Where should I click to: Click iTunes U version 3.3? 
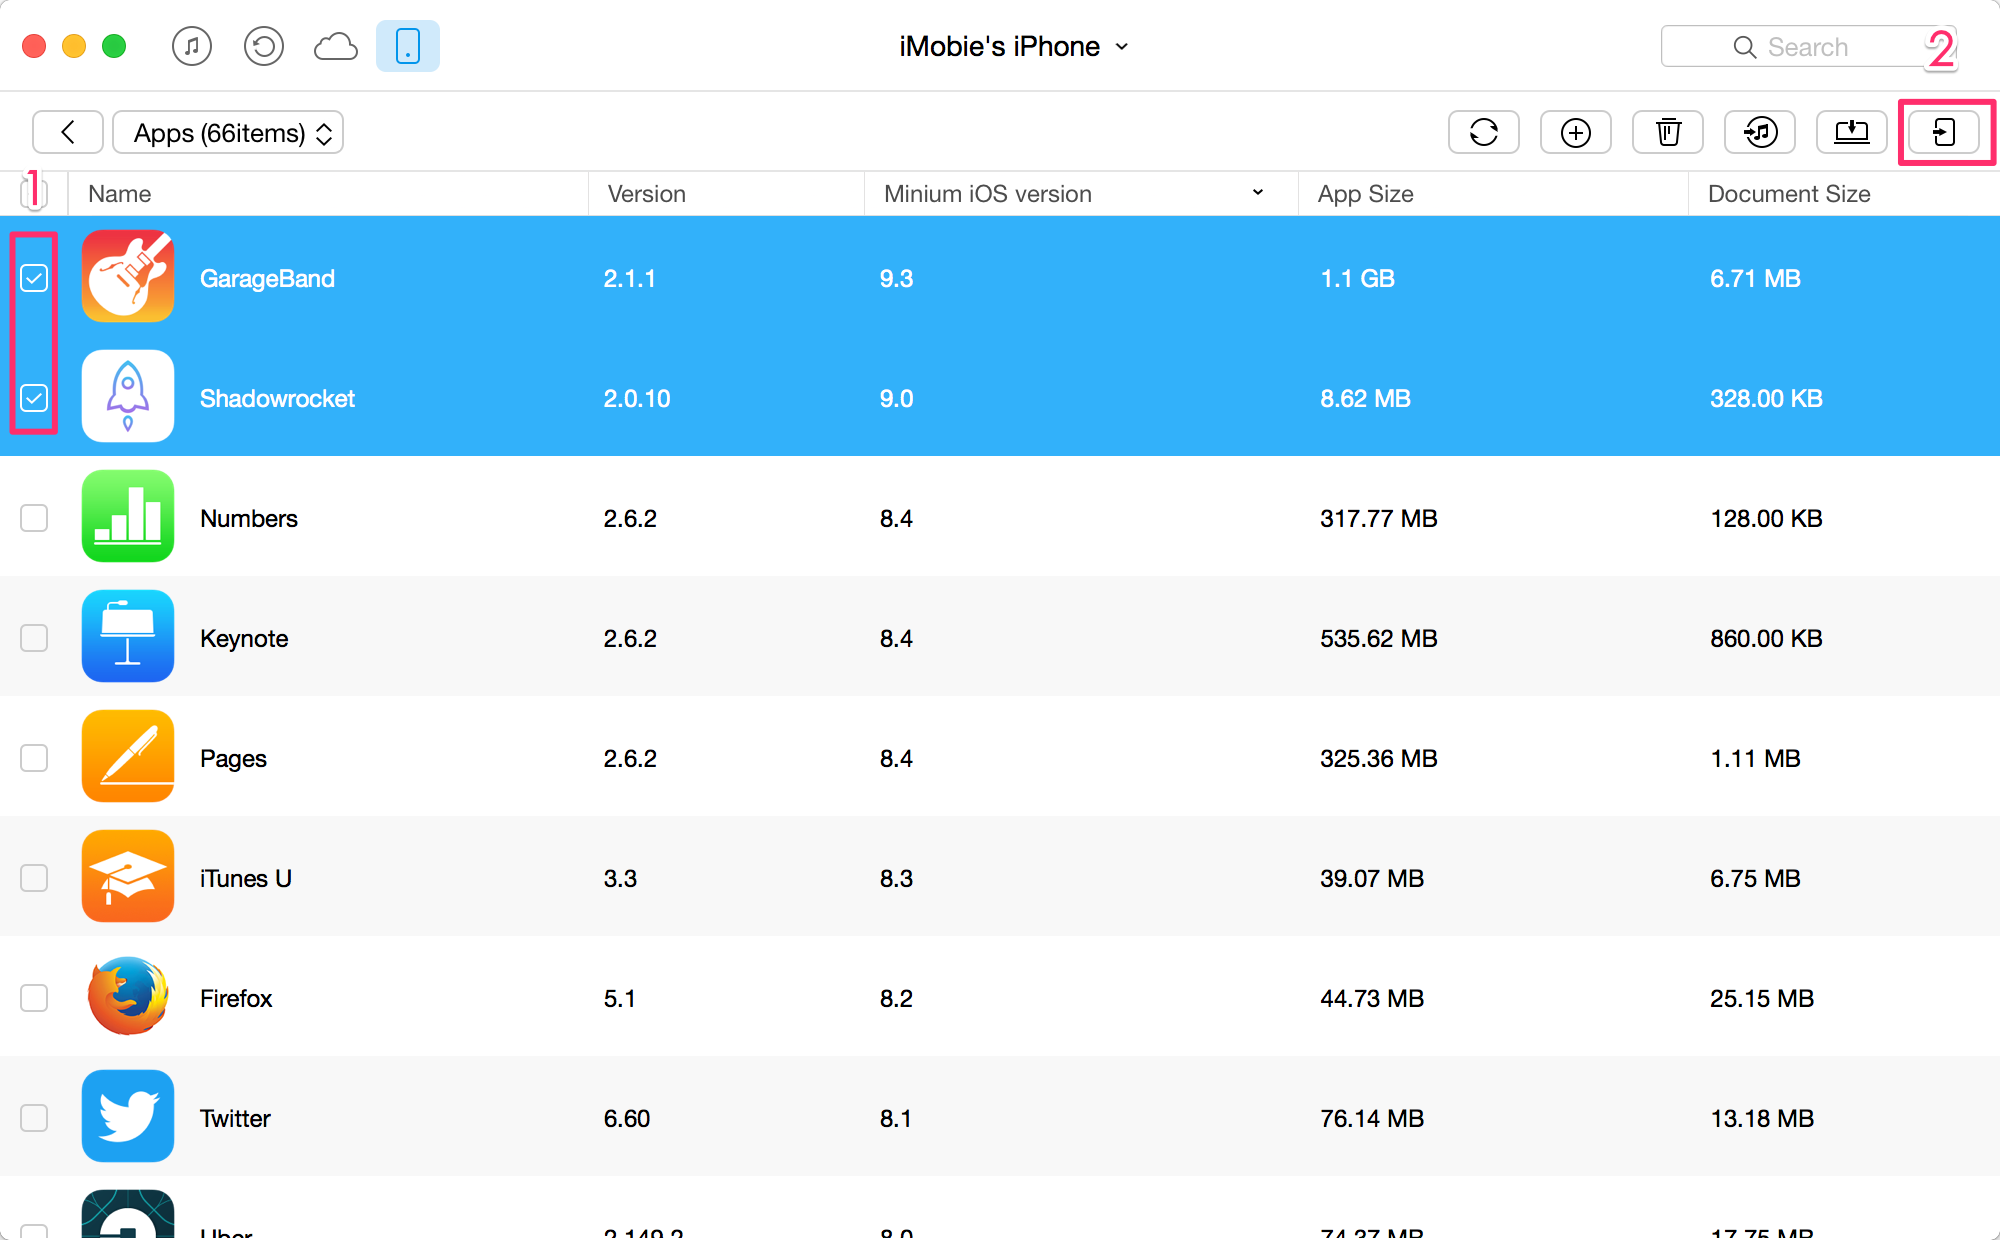[620, 878]
